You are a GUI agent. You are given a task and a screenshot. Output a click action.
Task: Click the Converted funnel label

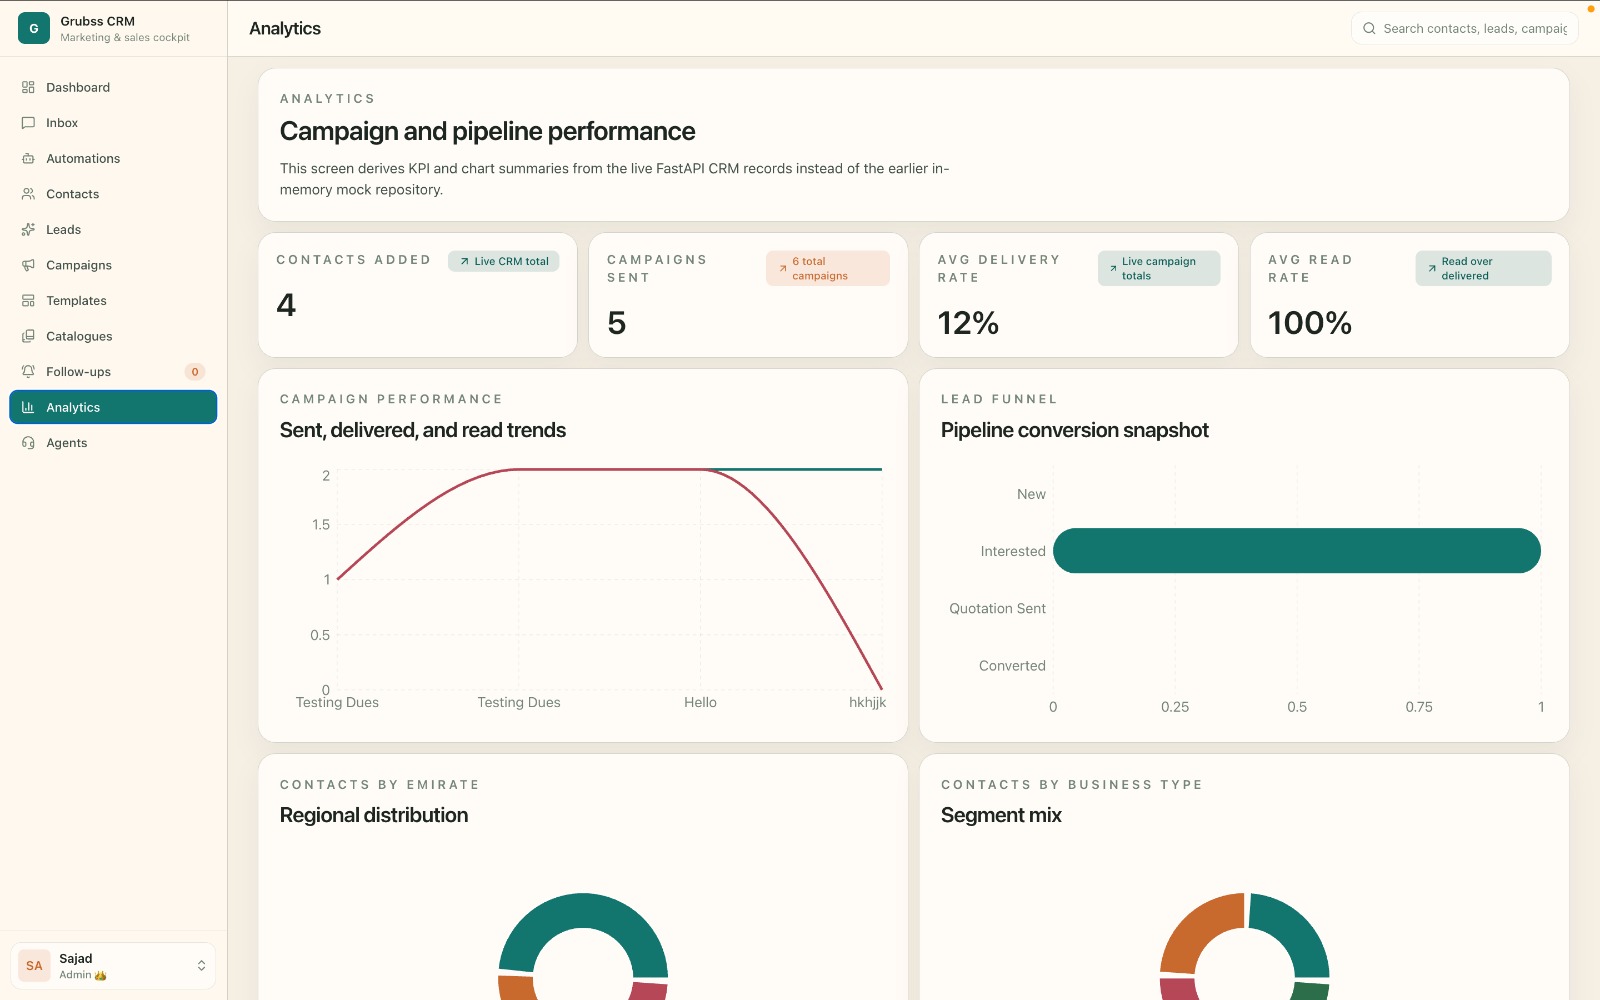(x=1012, y=666)
